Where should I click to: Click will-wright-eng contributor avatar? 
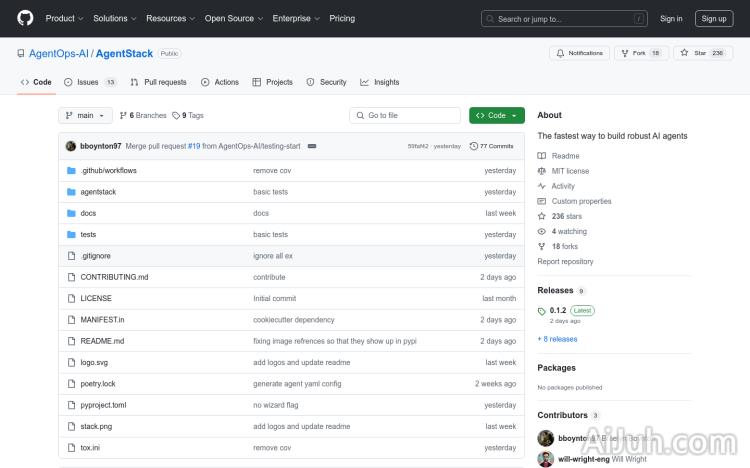pos(545,459)
